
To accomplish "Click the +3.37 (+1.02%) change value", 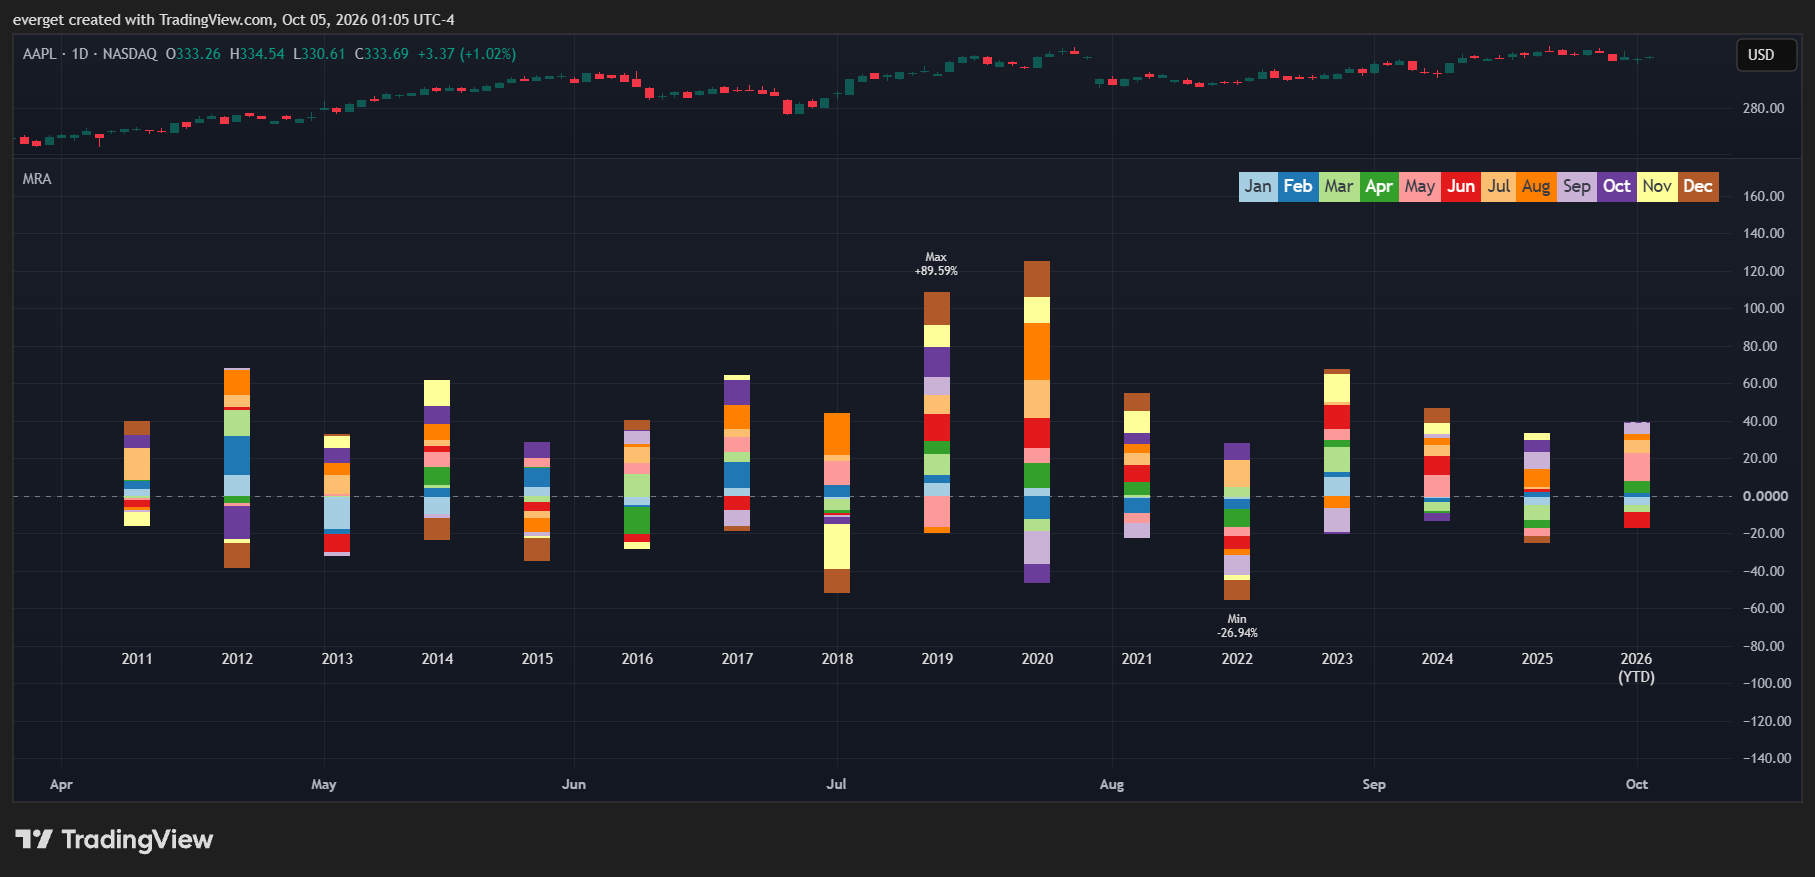I will [467, 54].
